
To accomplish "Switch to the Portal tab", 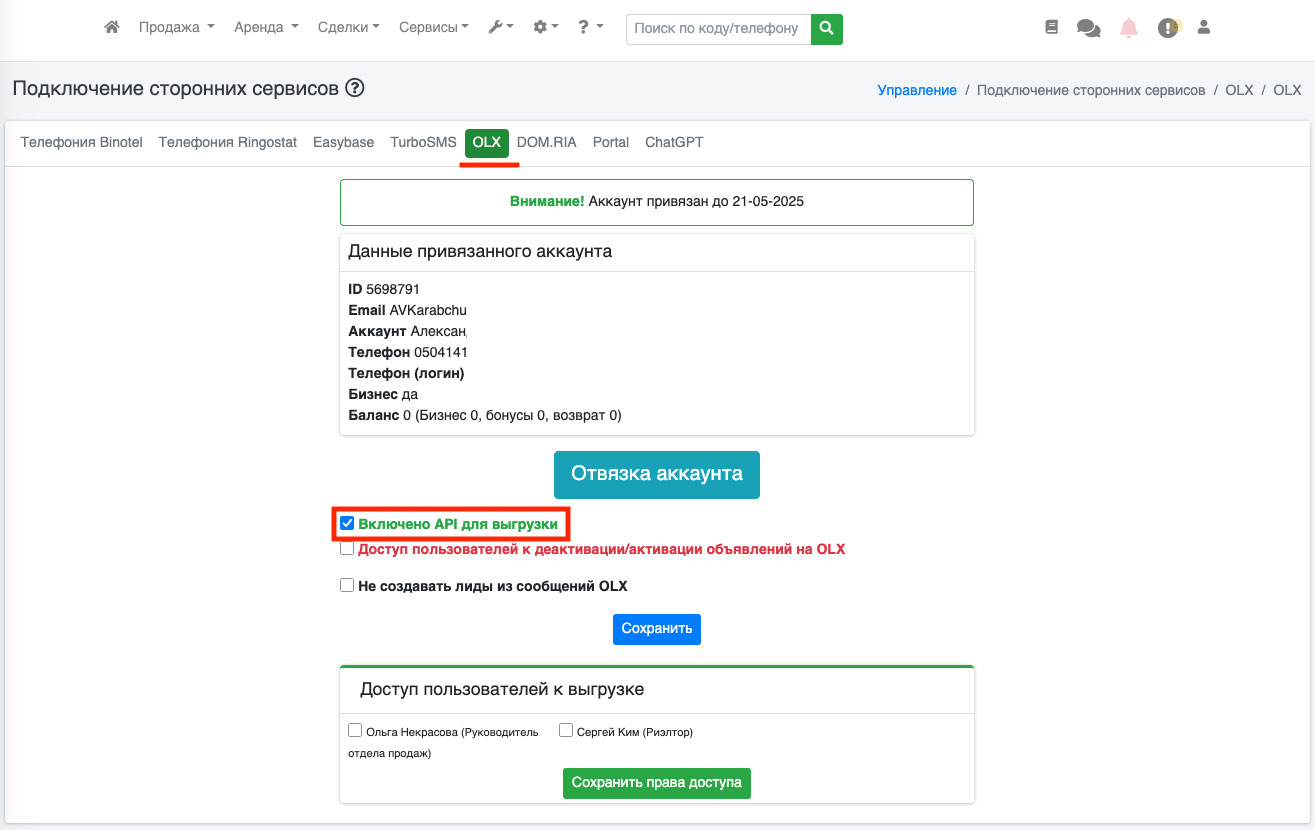I will 611,142.
